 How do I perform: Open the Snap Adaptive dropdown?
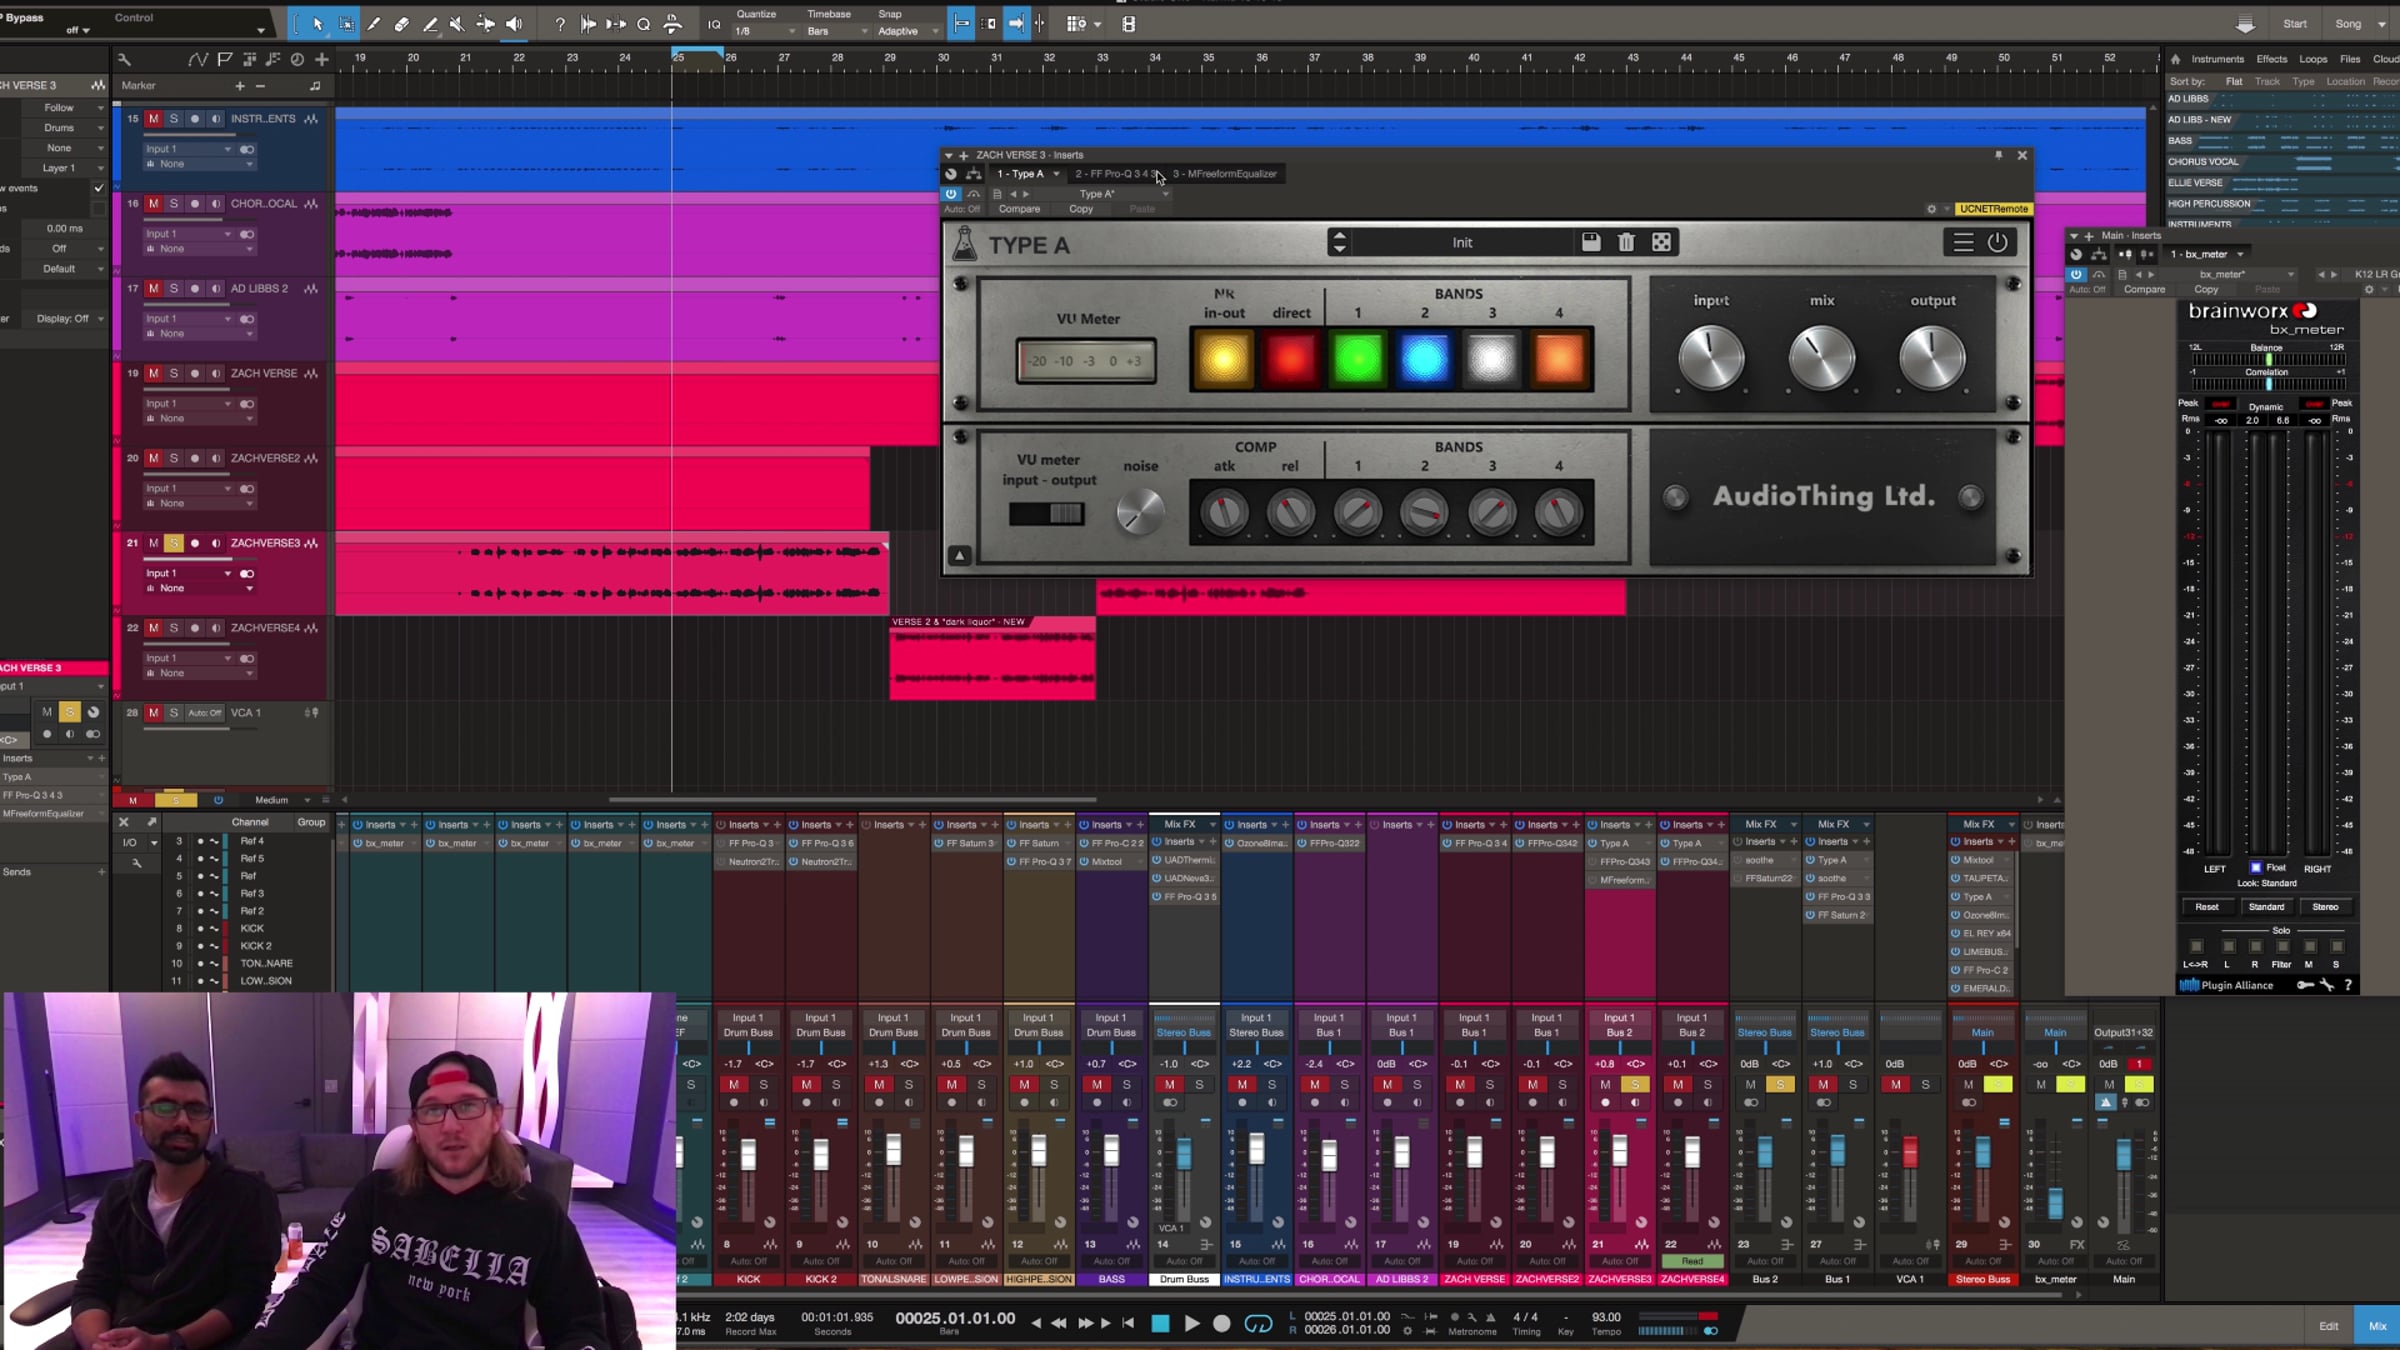point(908,31)
